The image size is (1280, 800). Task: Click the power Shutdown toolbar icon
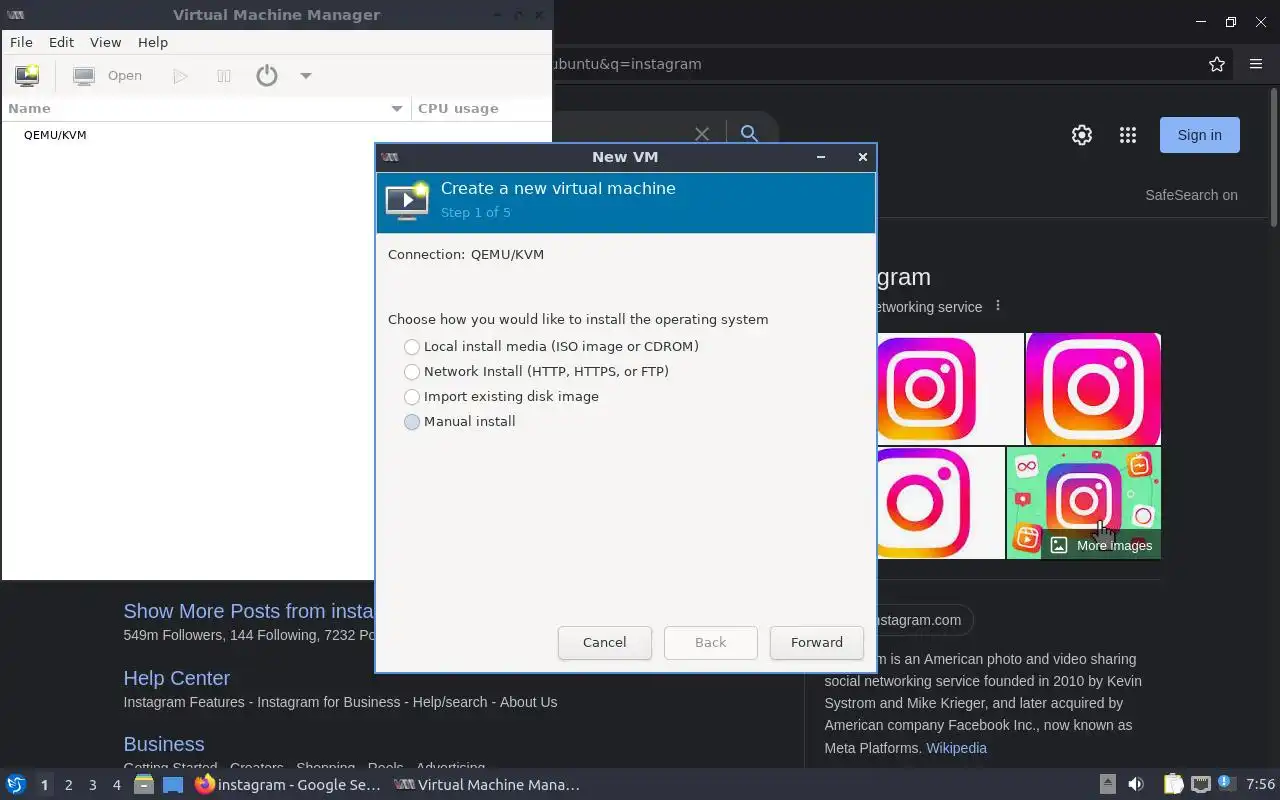point(266,75)
